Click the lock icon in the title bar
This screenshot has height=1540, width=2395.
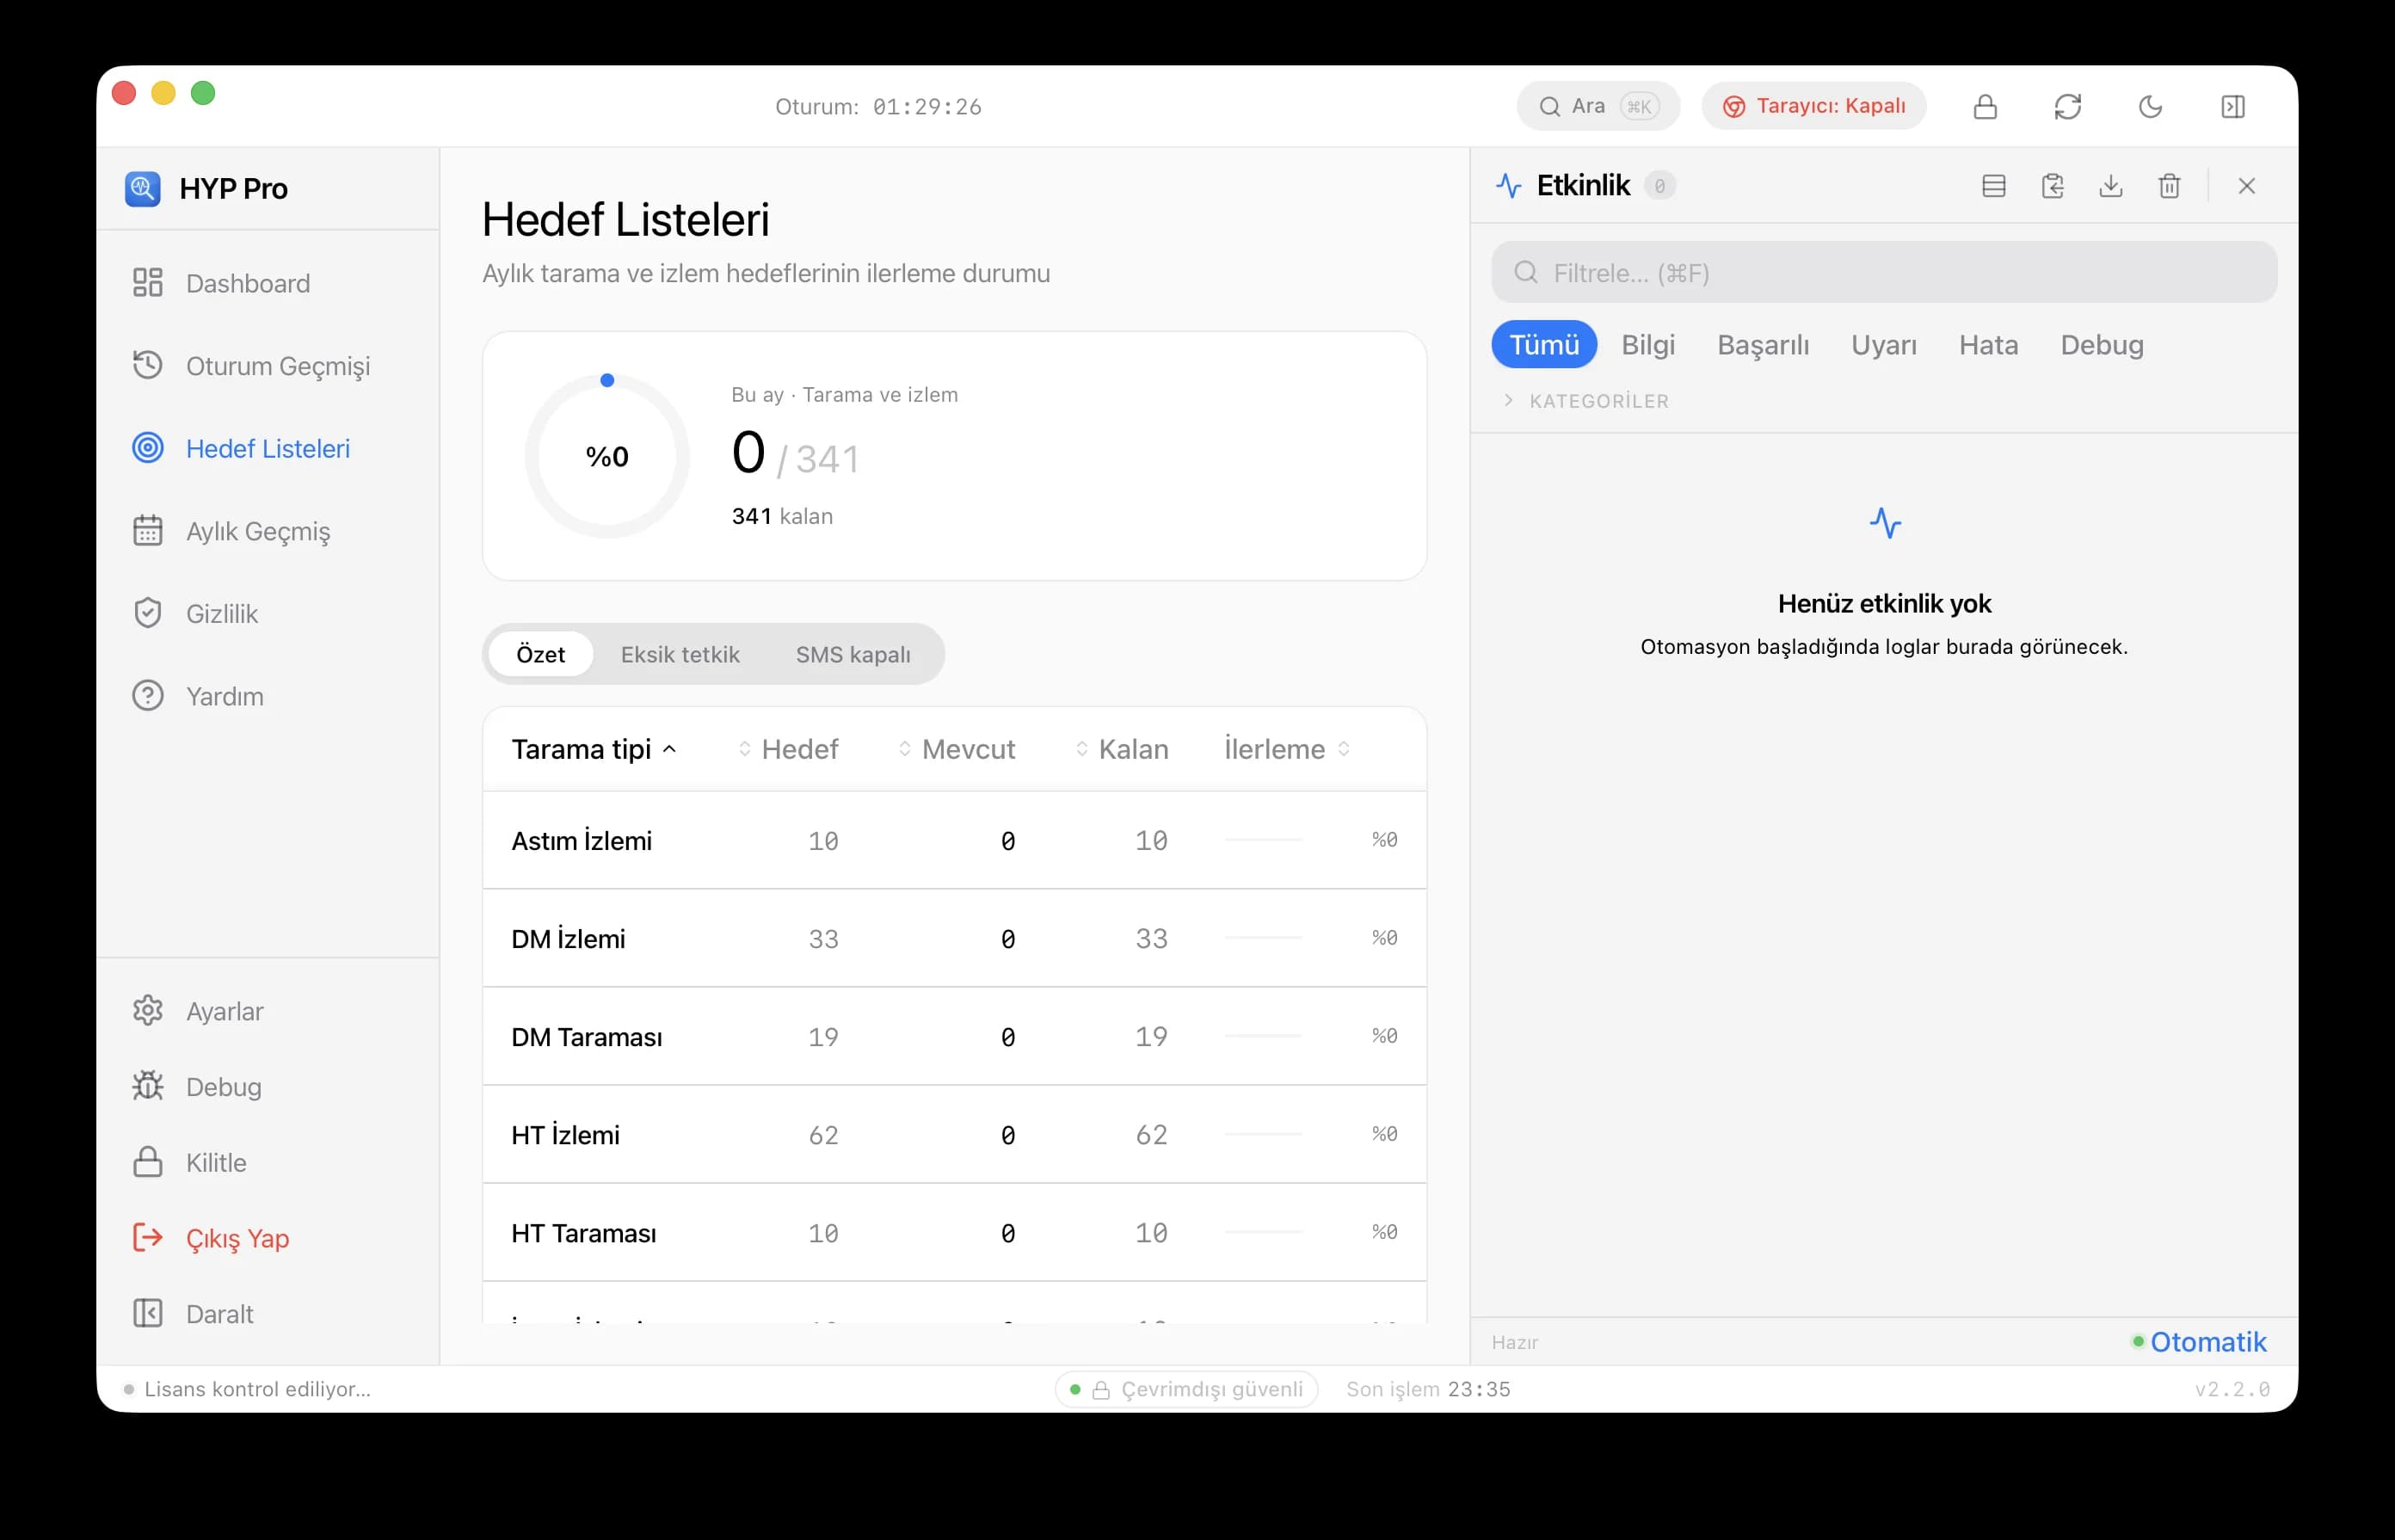(1985, 106)
